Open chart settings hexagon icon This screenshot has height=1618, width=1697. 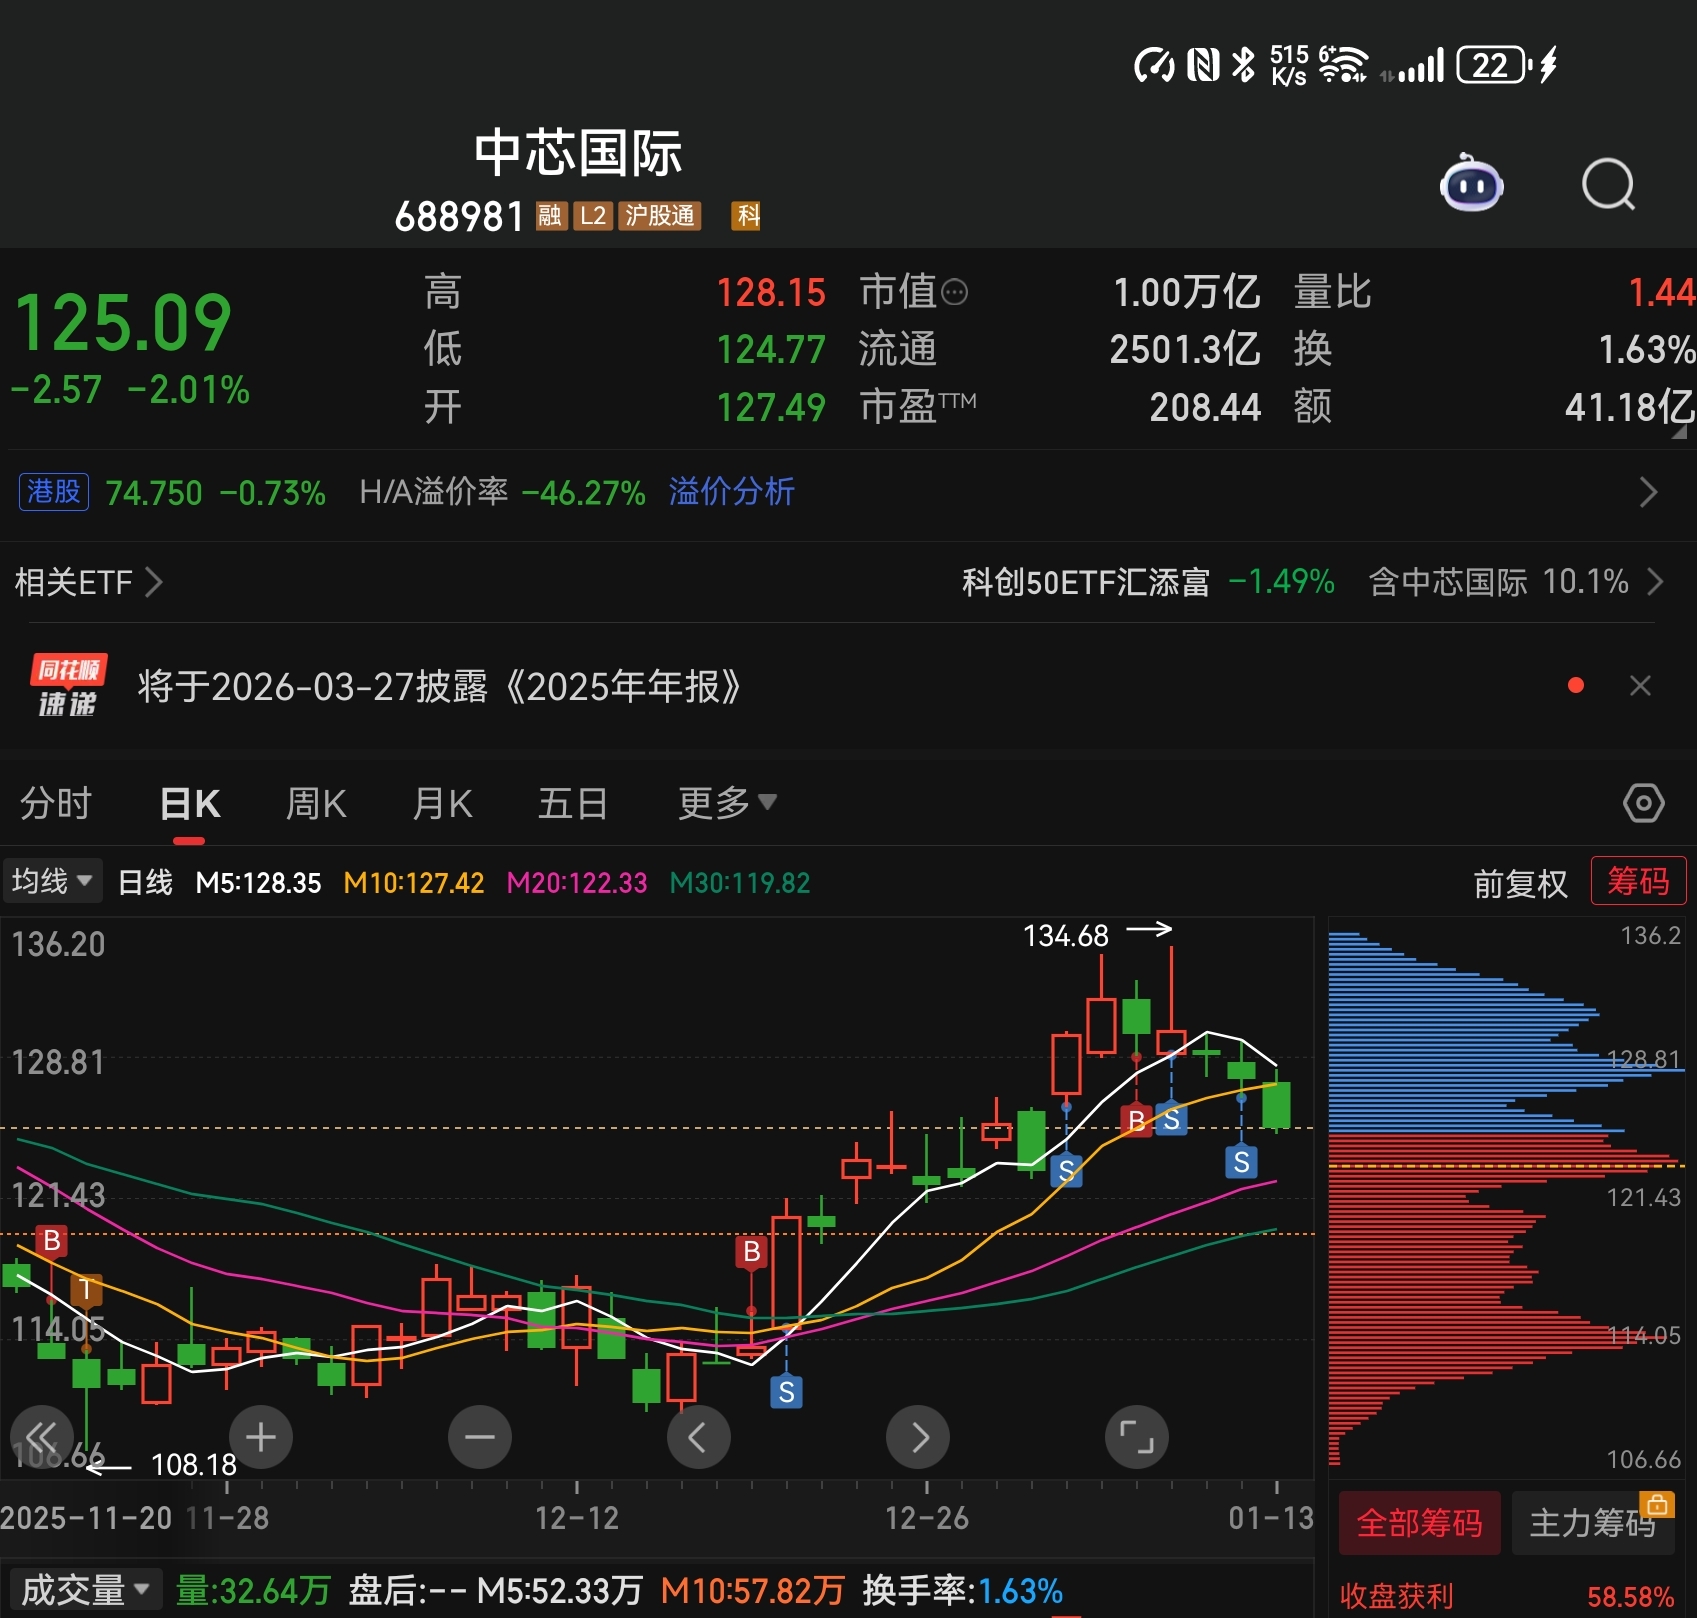click(1643, 803)
